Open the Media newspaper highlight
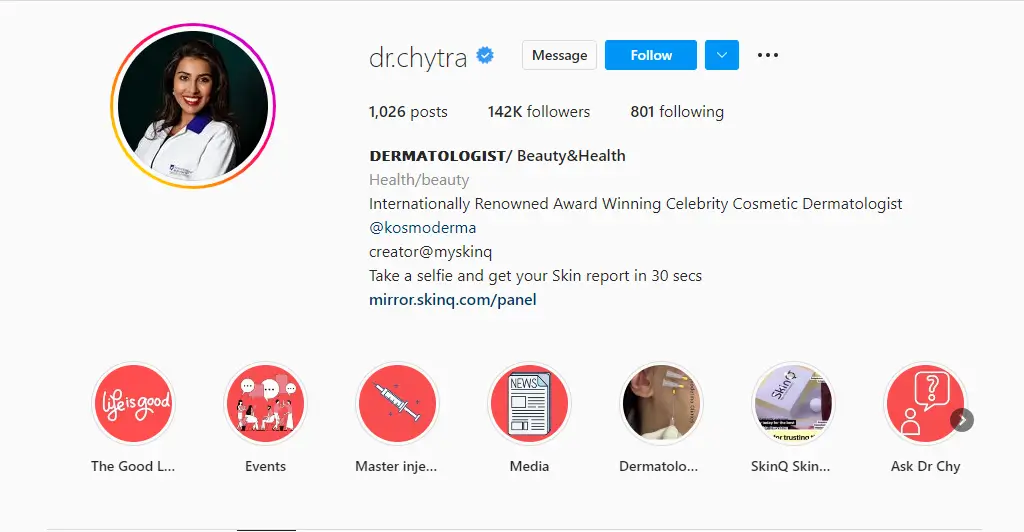This screenshot has width=1024, height=532. click(x=530, y=404)
